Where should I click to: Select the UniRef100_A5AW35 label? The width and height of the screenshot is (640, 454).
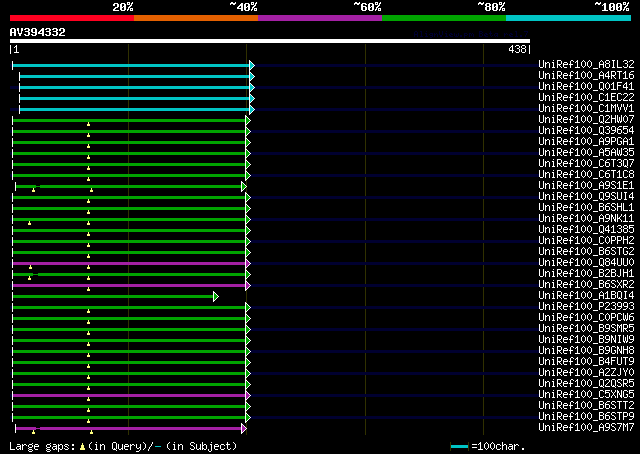(x=586, y=152)
